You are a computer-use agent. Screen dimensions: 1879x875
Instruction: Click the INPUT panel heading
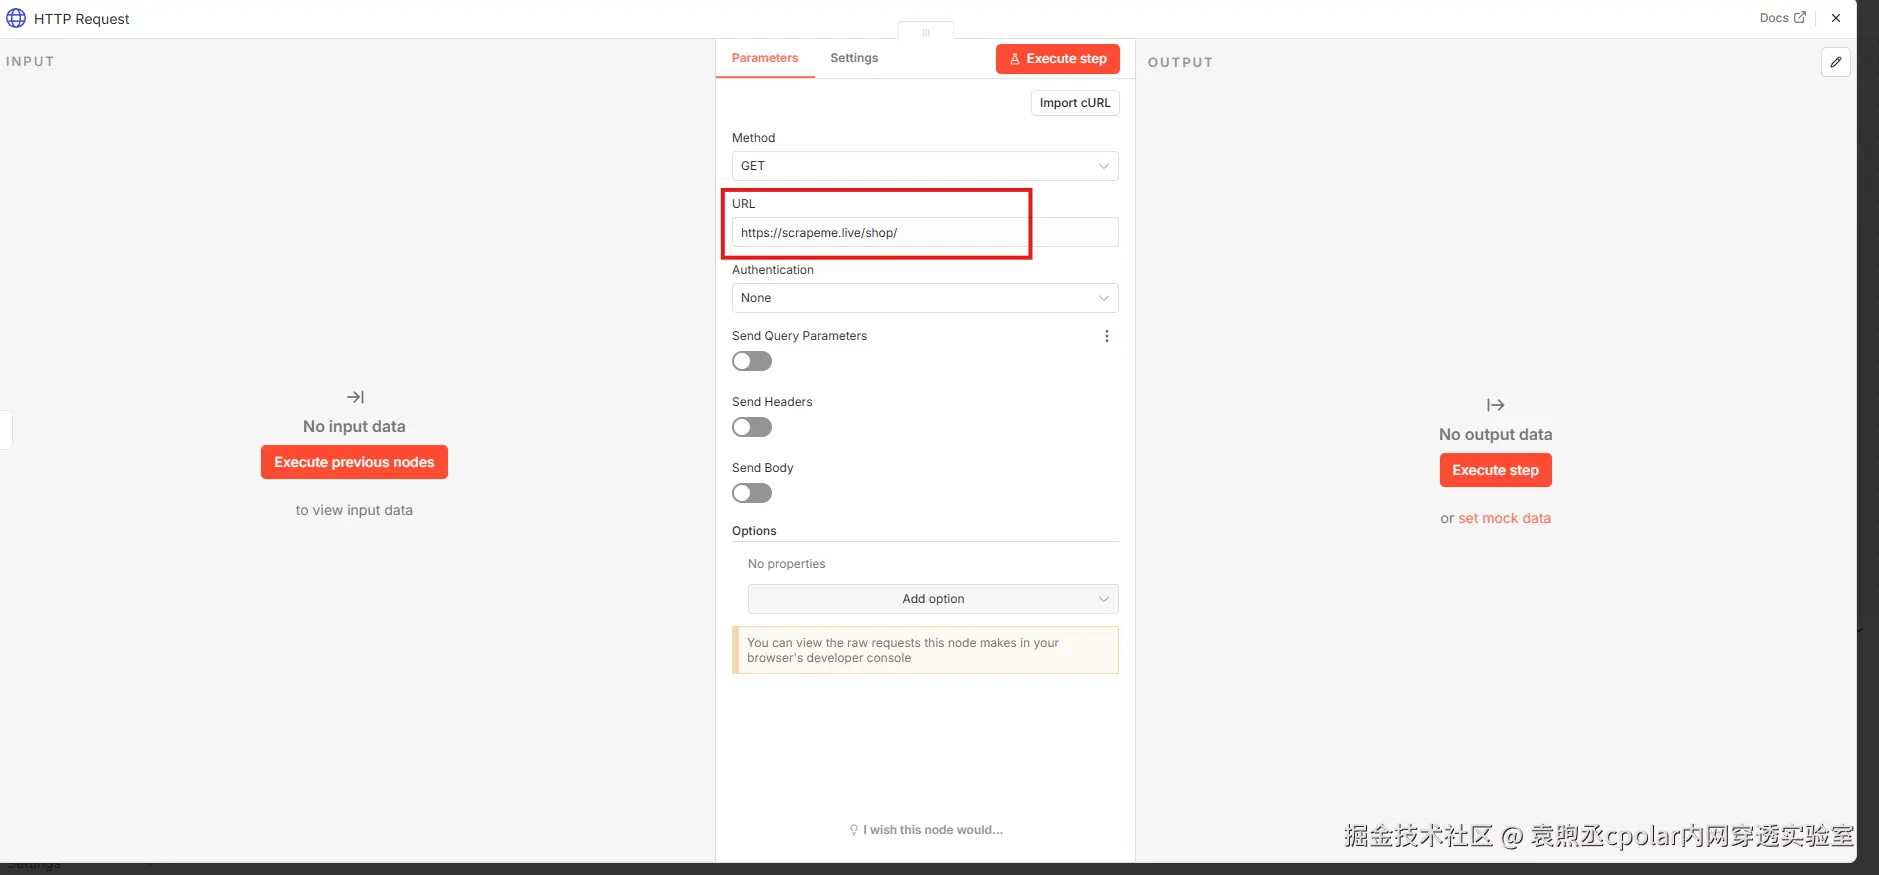click(x=30, y=61)
